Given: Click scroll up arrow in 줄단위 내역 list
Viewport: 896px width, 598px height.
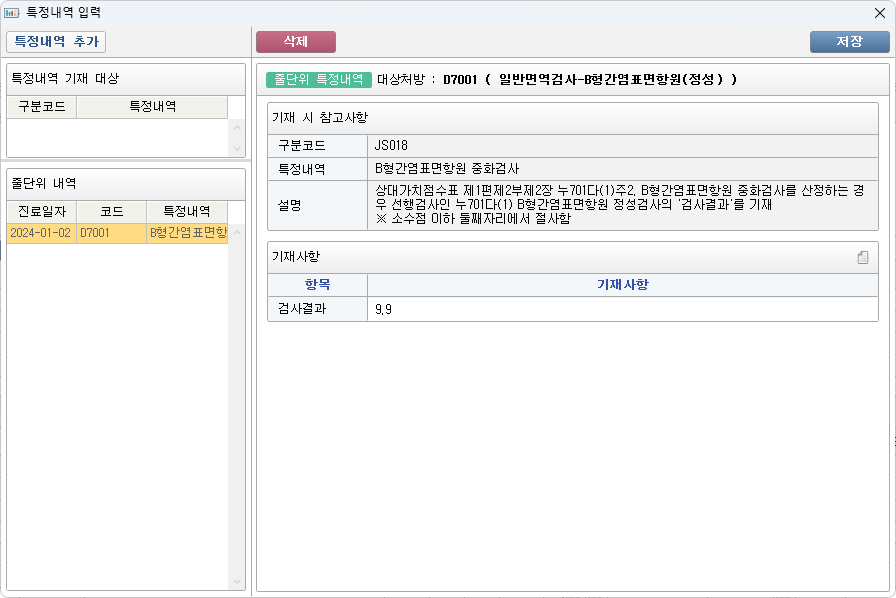Looking at the screenshot, I should click(237, 233).
